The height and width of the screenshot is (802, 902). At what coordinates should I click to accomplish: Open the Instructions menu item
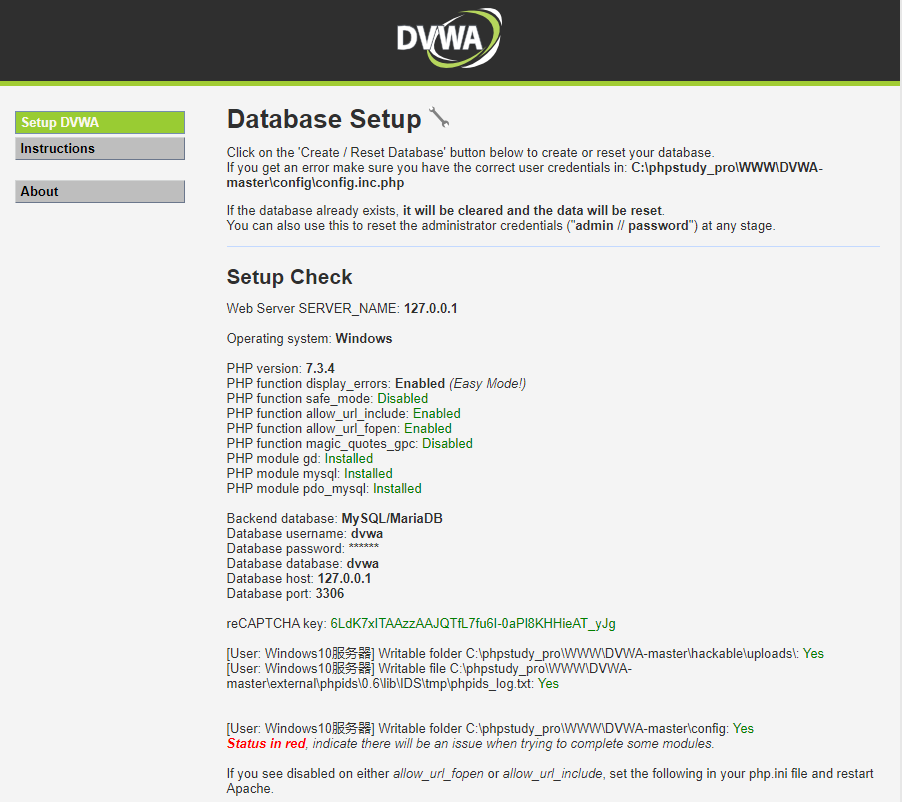[x=100, y=149]
